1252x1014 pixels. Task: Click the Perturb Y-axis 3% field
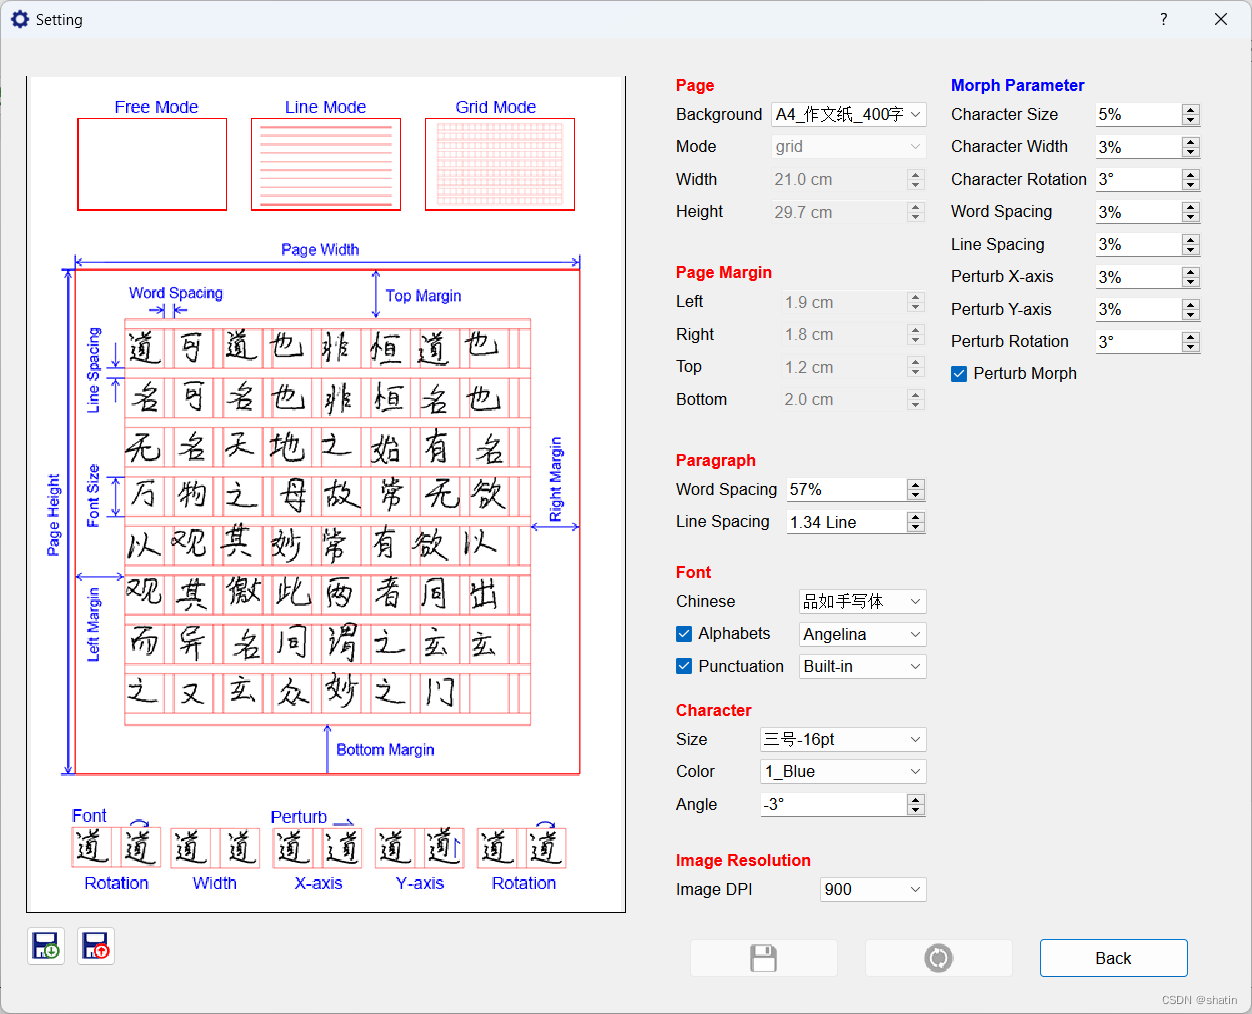tap(1138, 309)
